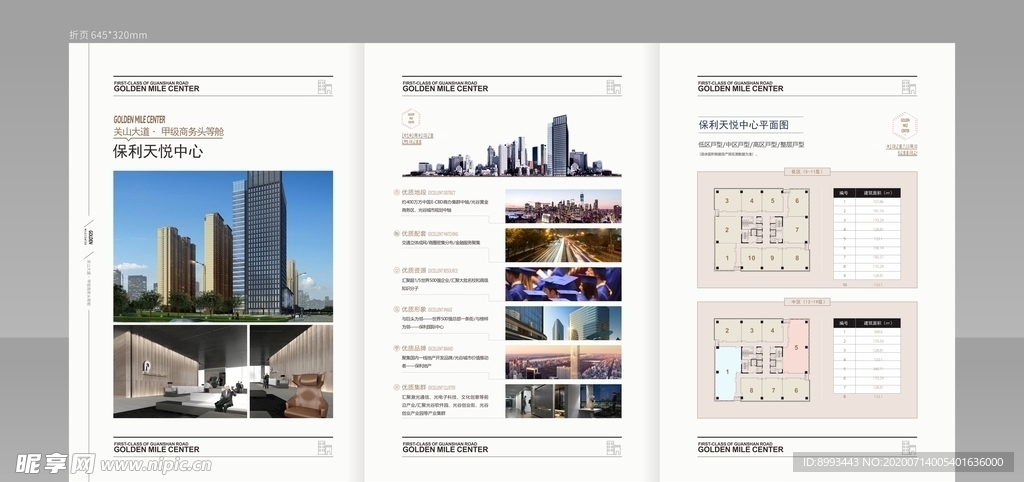Click the large 保利天悦中心 title on left page

(x=158, y=152)
